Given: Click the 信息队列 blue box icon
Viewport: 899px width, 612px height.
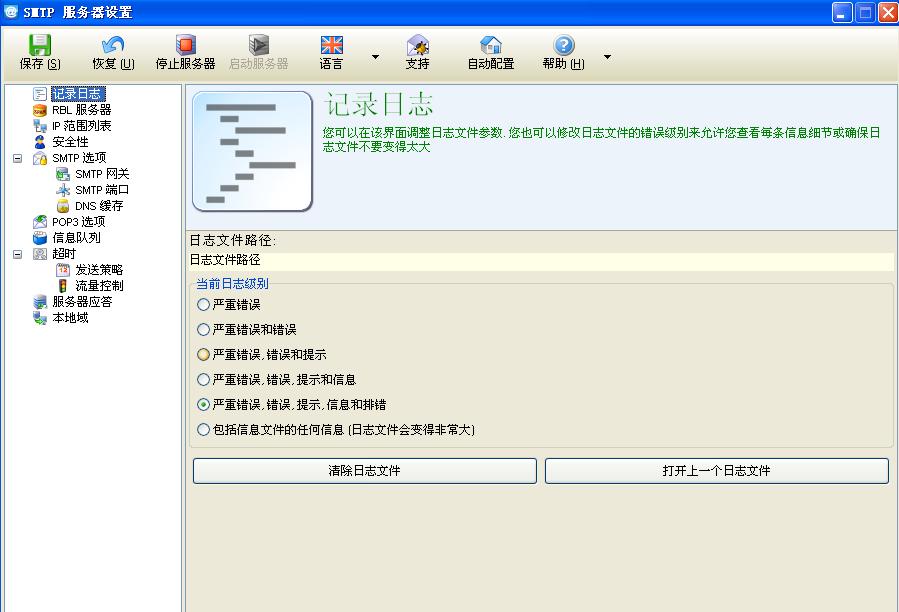Looking at the screenshot, I should (40, 237).
